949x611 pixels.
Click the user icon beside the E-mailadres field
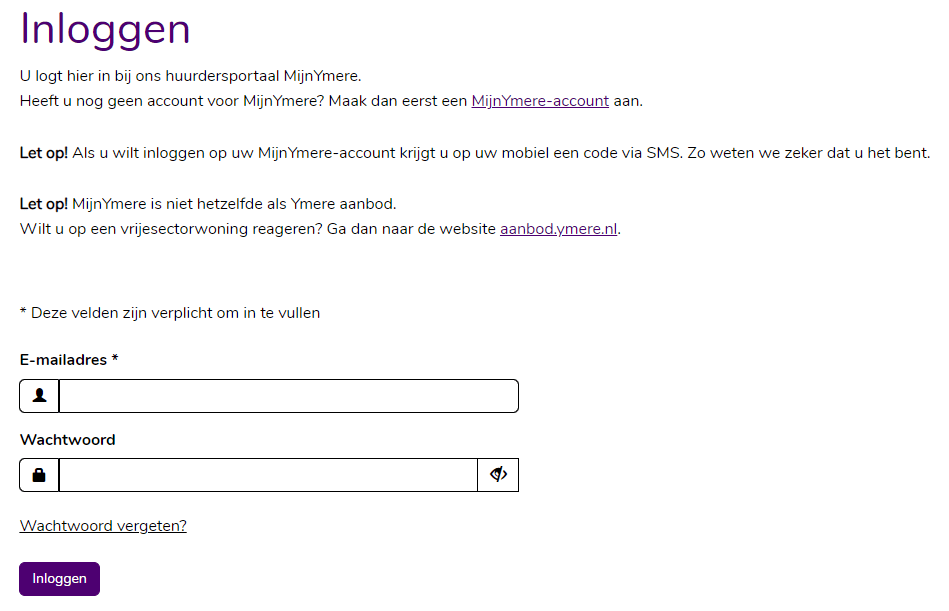(39, 396)
